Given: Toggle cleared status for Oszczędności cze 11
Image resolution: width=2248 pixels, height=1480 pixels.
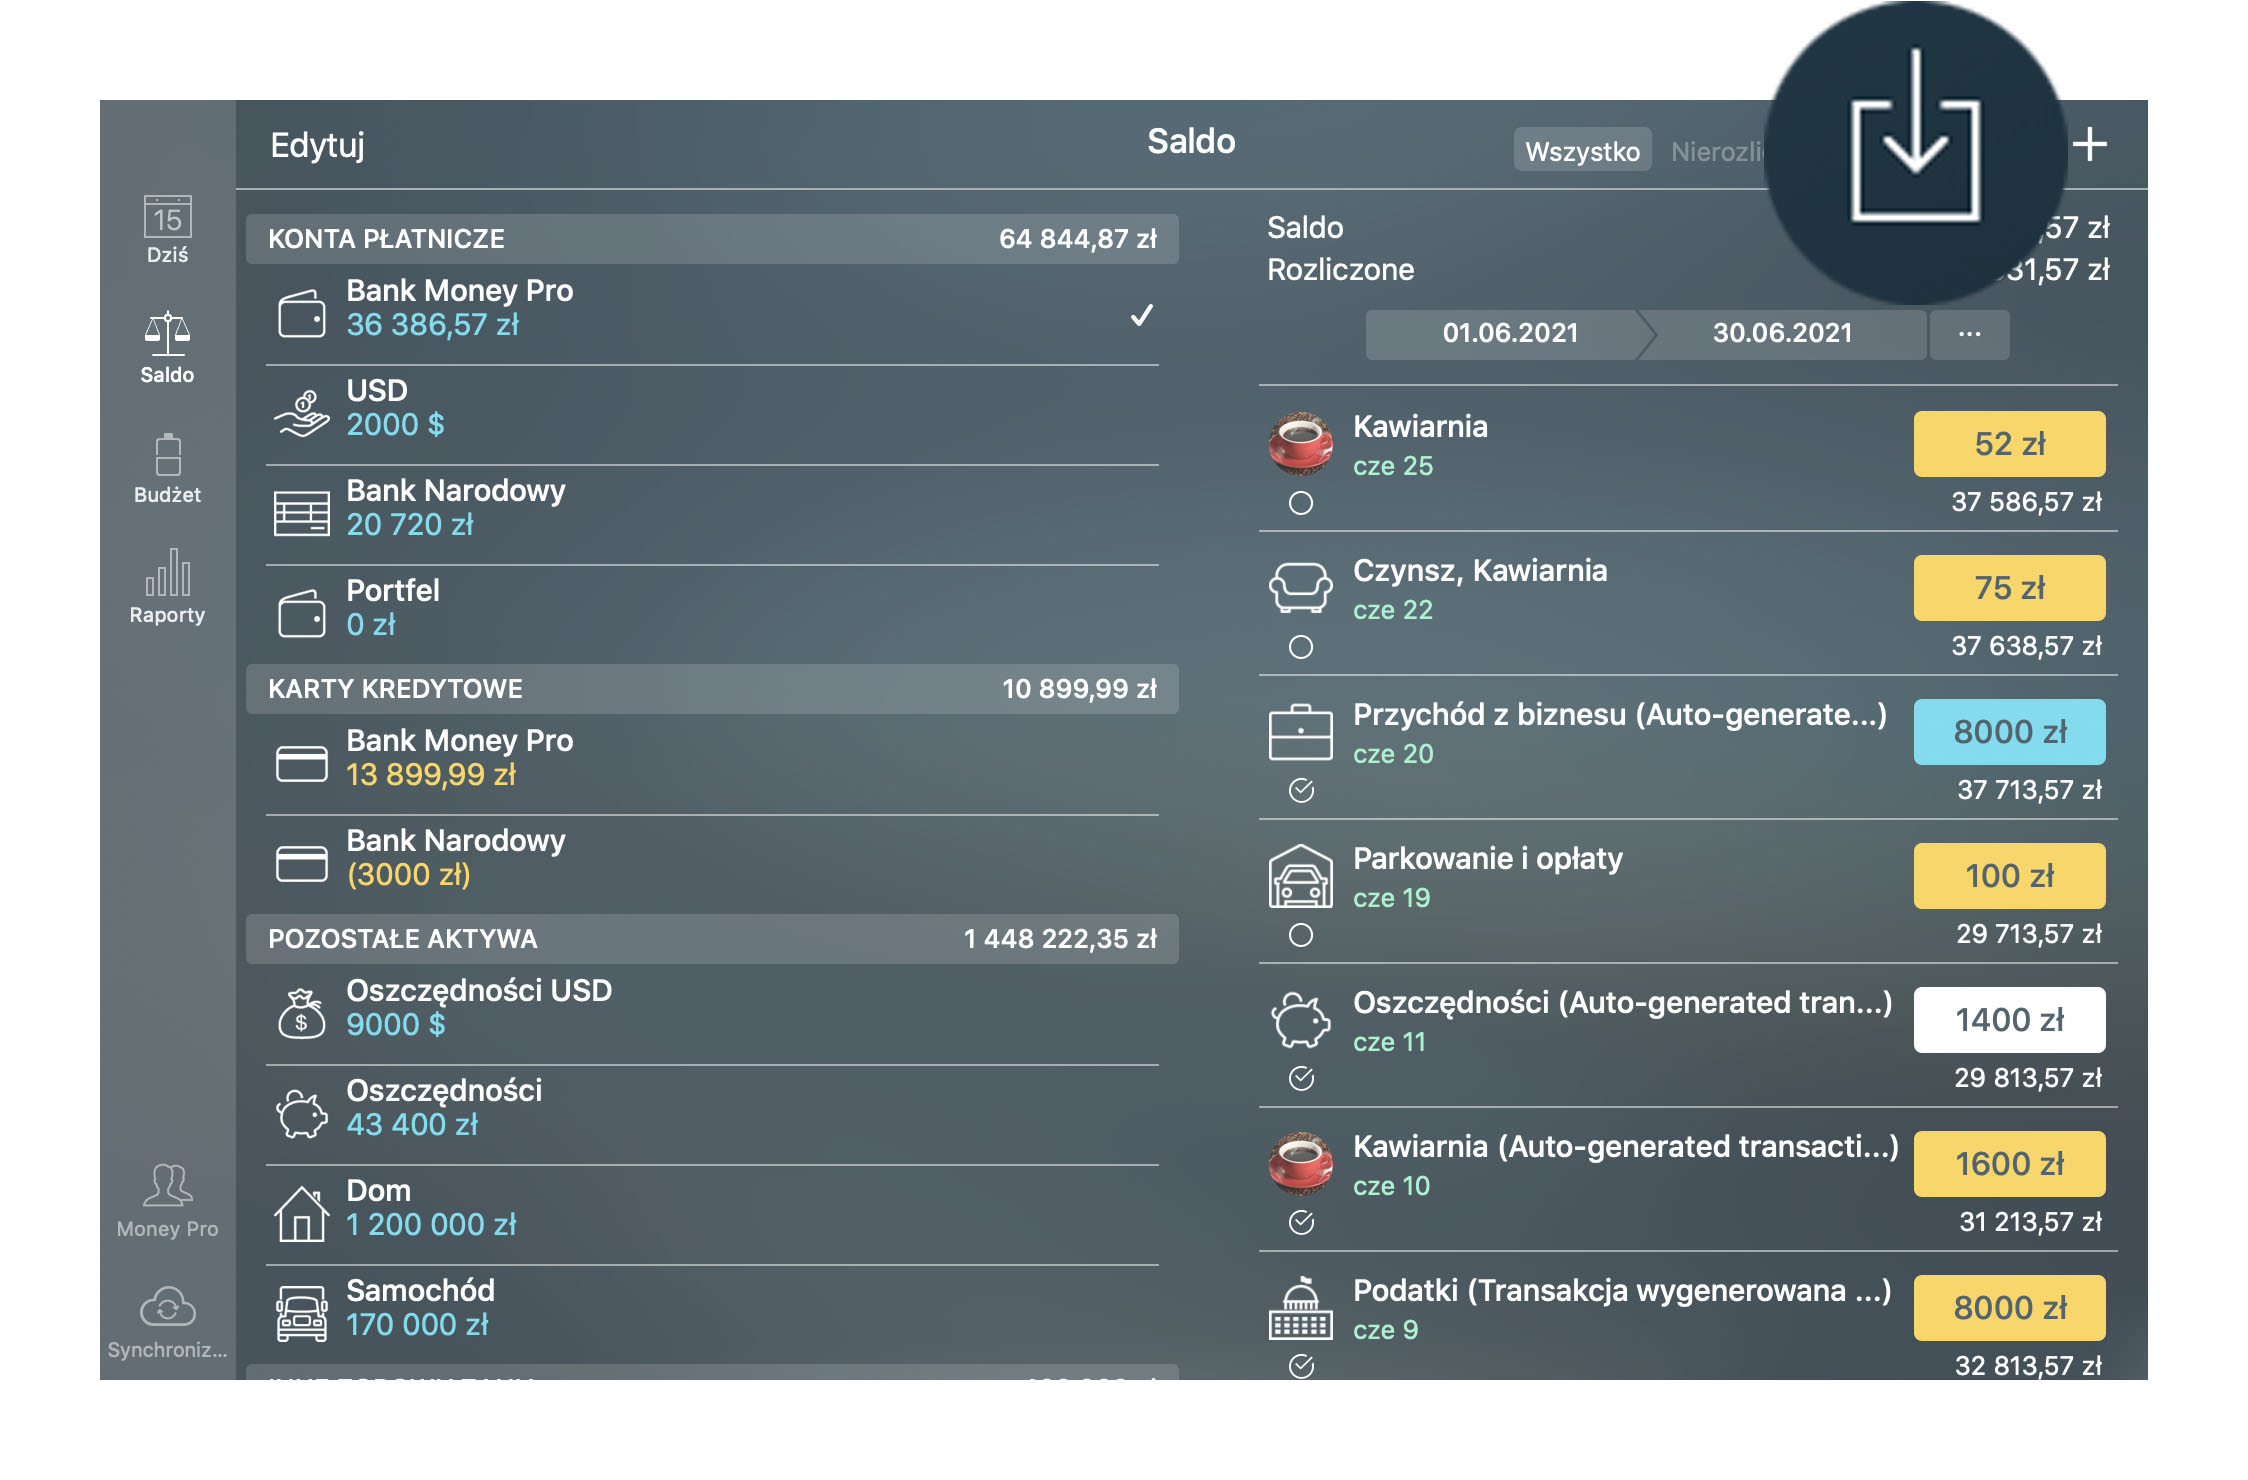Looking at the screenshot, I should point(1301,1078).
